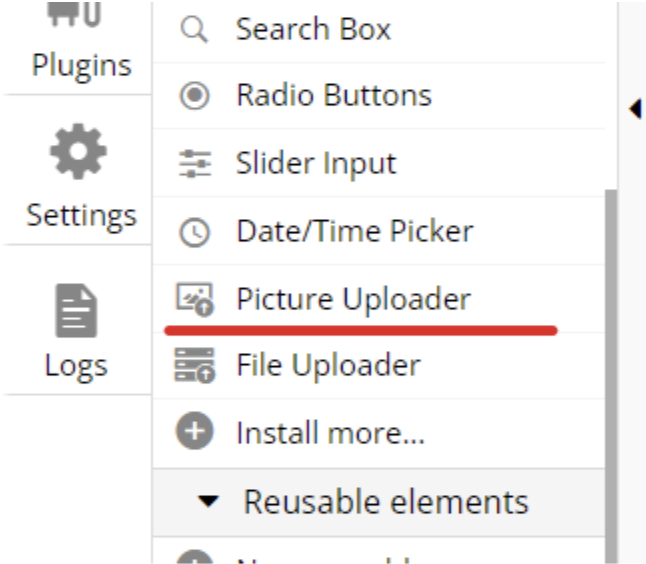Choose the File Uploader element label
This screenshot has height=564, width=646.
tap(328, 366)
